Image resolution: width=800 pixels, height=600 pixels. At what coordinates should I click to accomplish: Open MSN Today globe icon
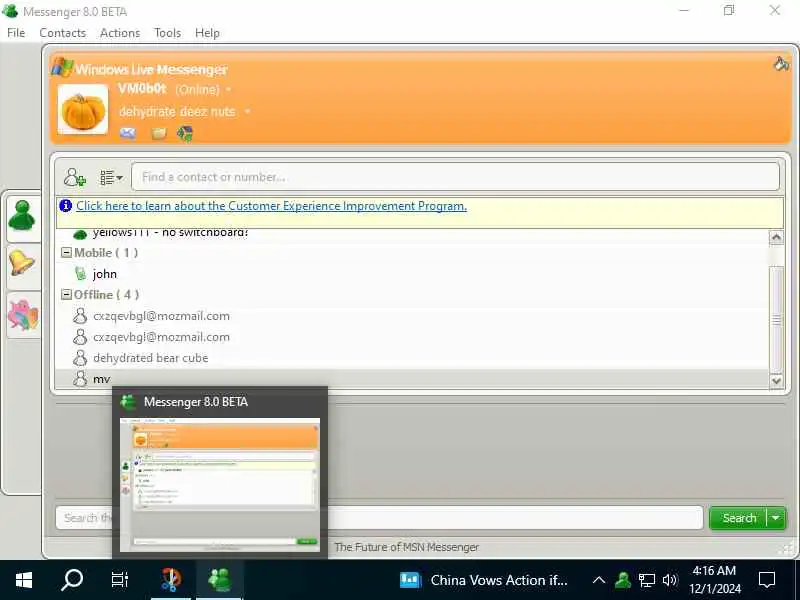point(185,134)
